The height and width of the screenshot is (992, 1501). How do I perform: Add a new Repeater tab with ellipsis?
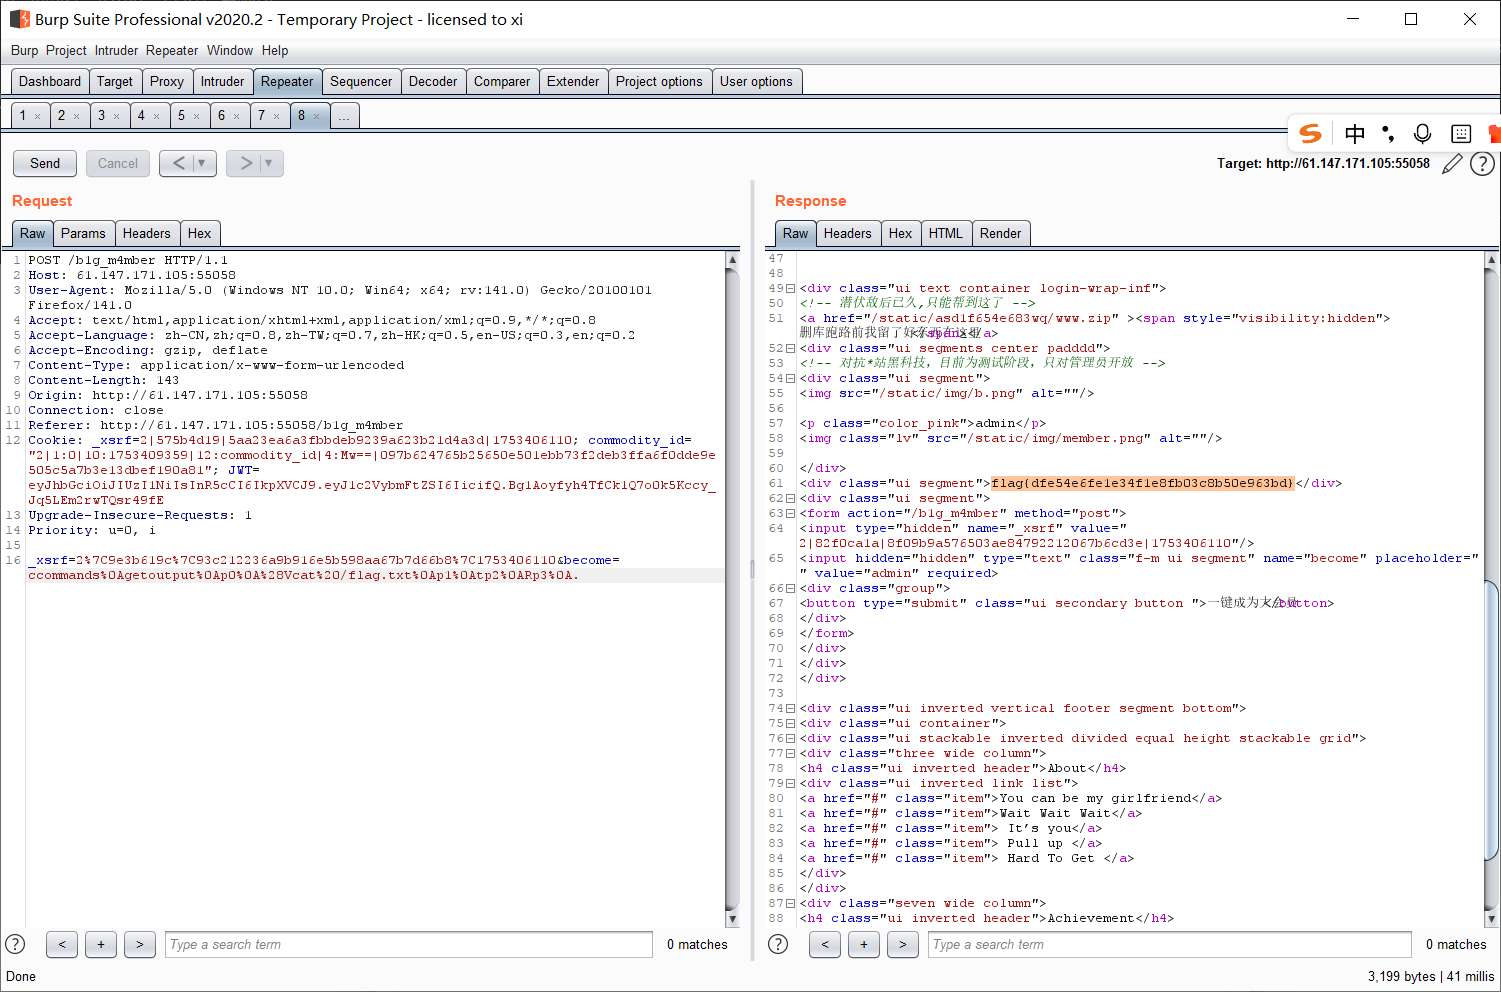pos(344,116)
